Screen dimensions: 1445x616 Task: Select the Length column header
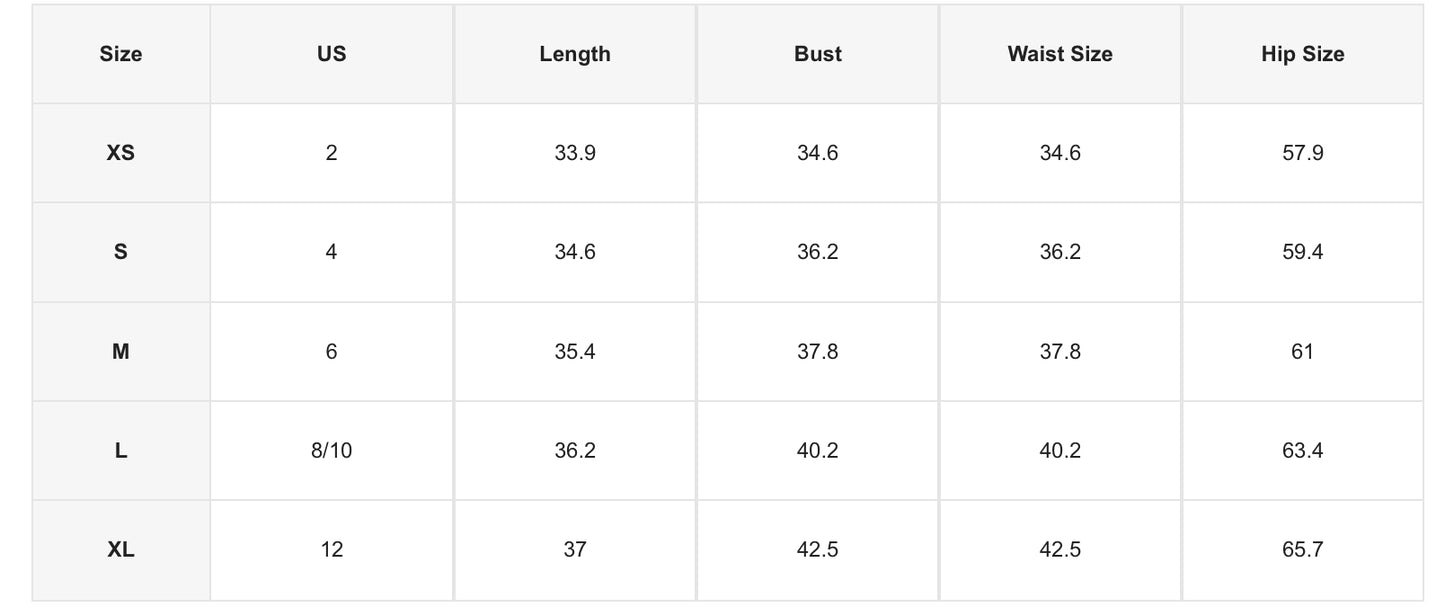pyautogui.click(x=575, y=54)
